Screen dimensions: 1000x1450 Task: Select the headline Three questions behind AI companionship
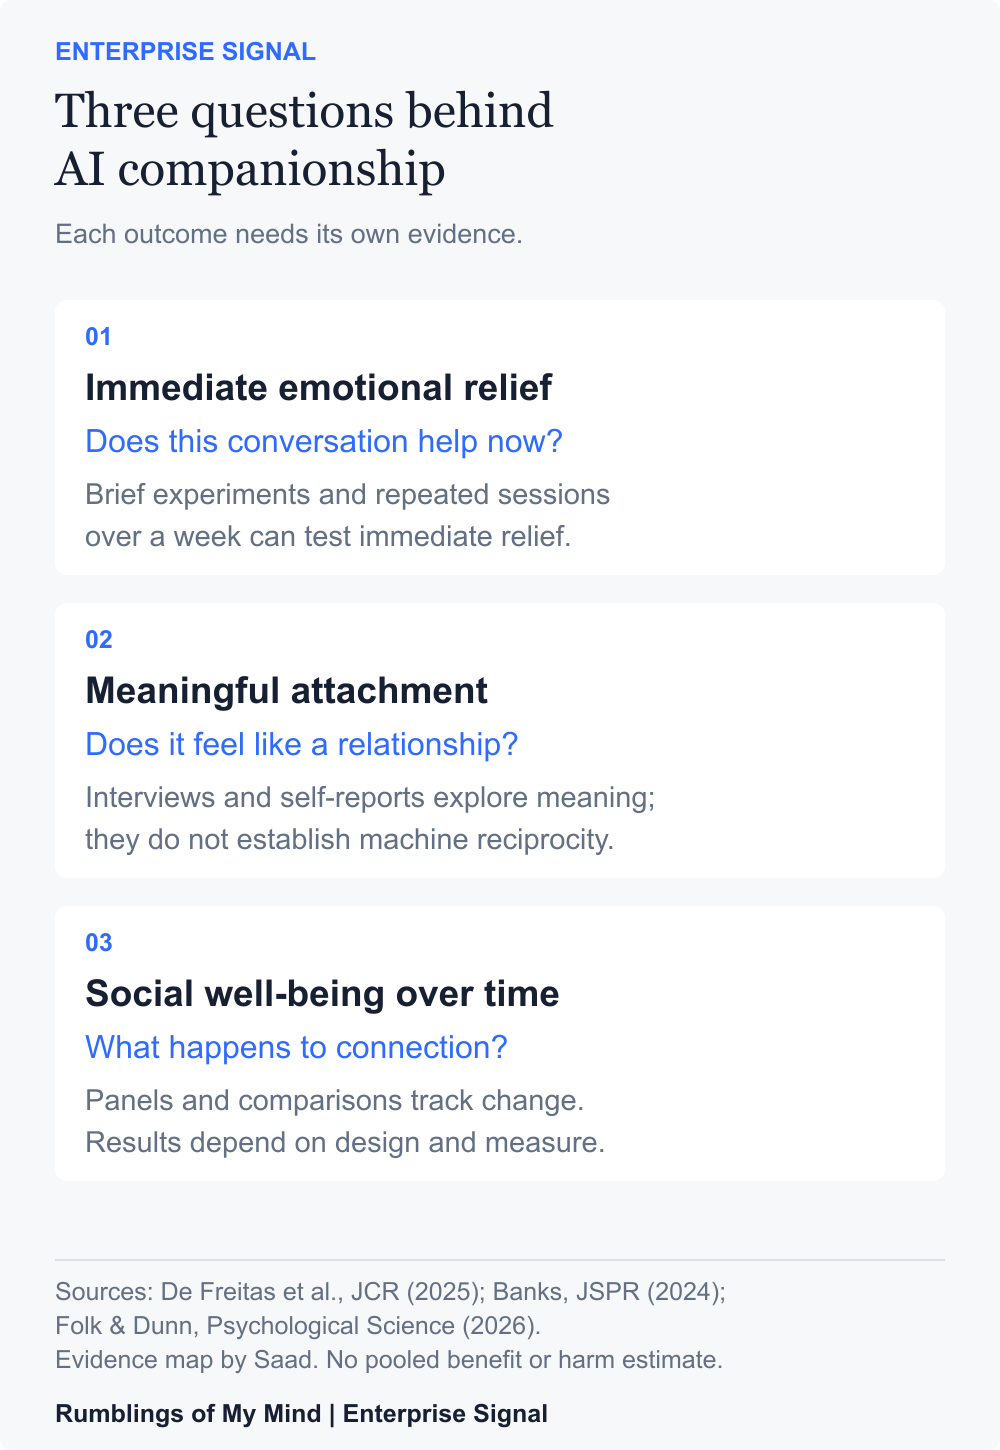[x=304, y=139]
